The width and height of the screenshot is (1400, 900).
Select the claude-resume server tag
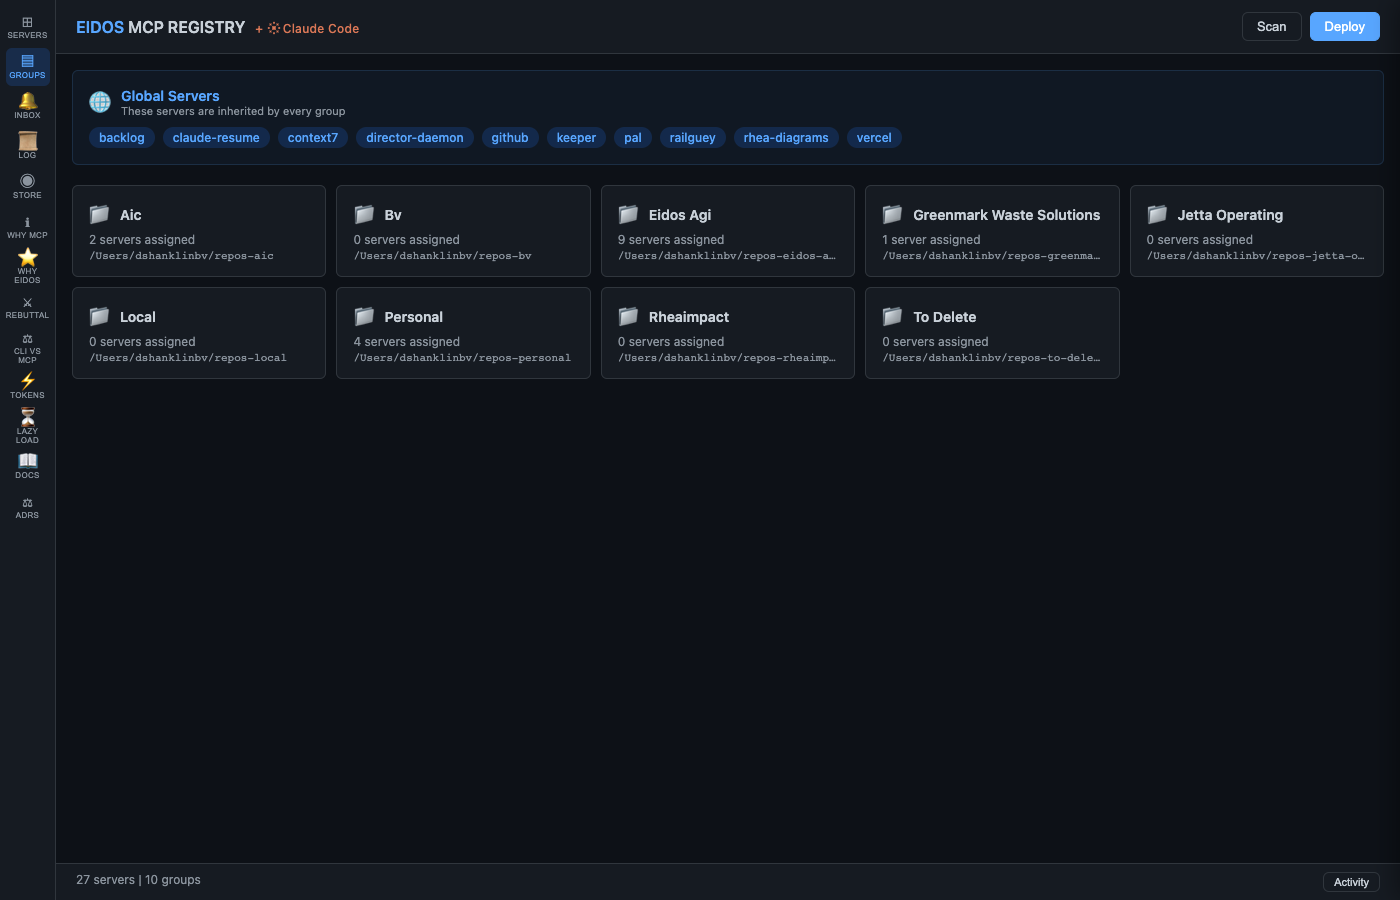click(216, 138)
